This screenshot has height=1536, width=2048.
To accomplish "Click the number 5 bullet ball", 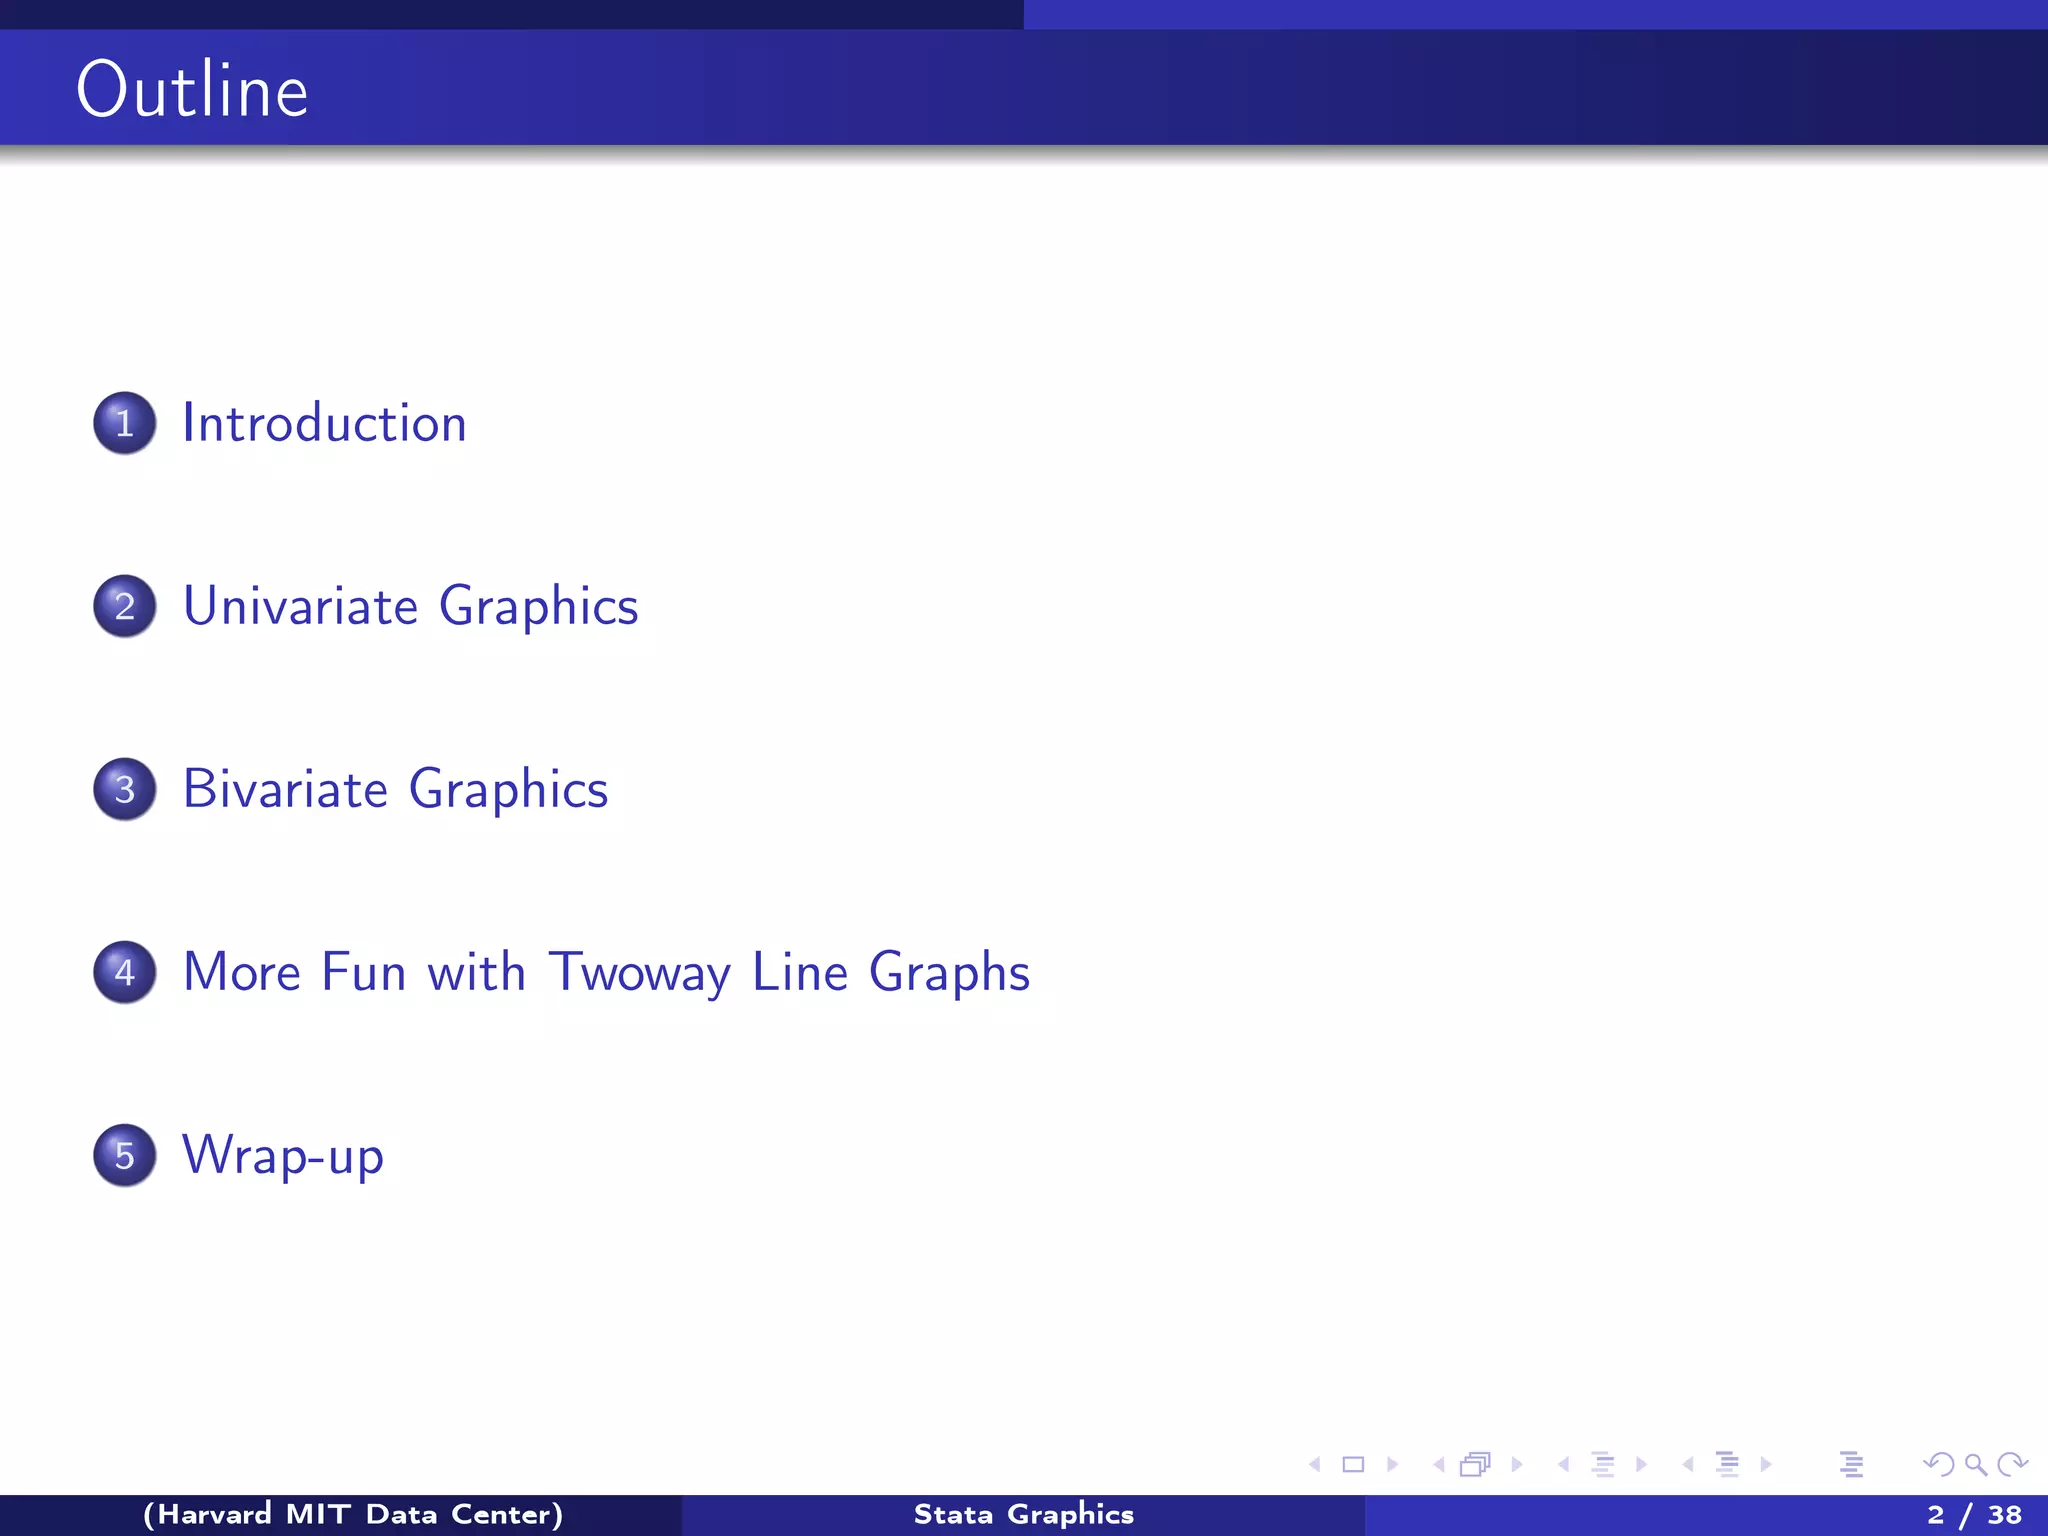I will (x=125, y=1155).
